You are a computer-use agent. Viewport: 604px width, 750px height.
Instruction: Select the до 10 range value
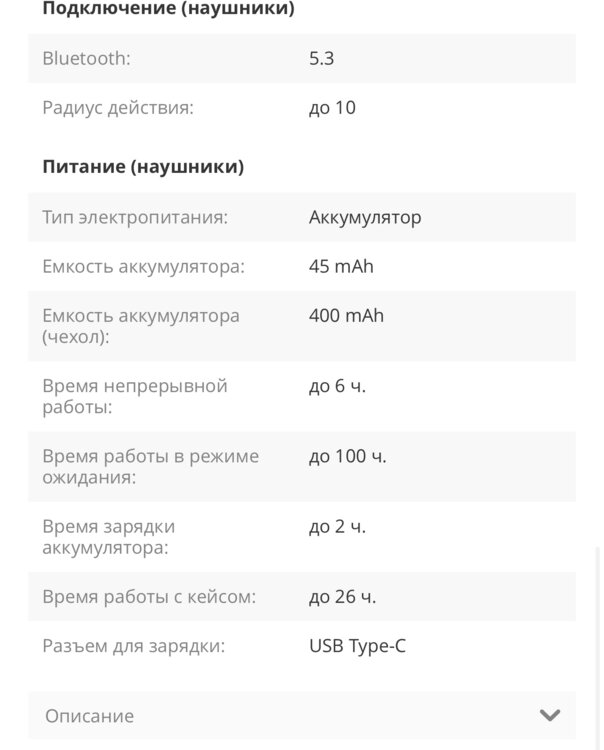[x=332, y=108]
